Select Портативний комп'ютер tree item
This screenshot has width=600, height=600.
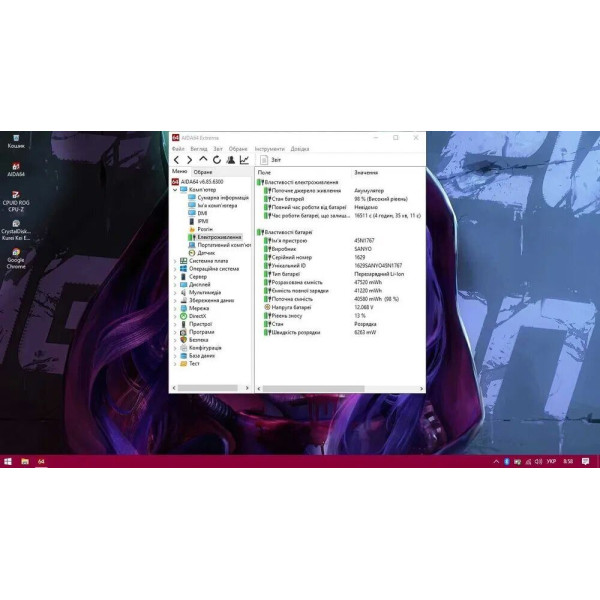219,245
